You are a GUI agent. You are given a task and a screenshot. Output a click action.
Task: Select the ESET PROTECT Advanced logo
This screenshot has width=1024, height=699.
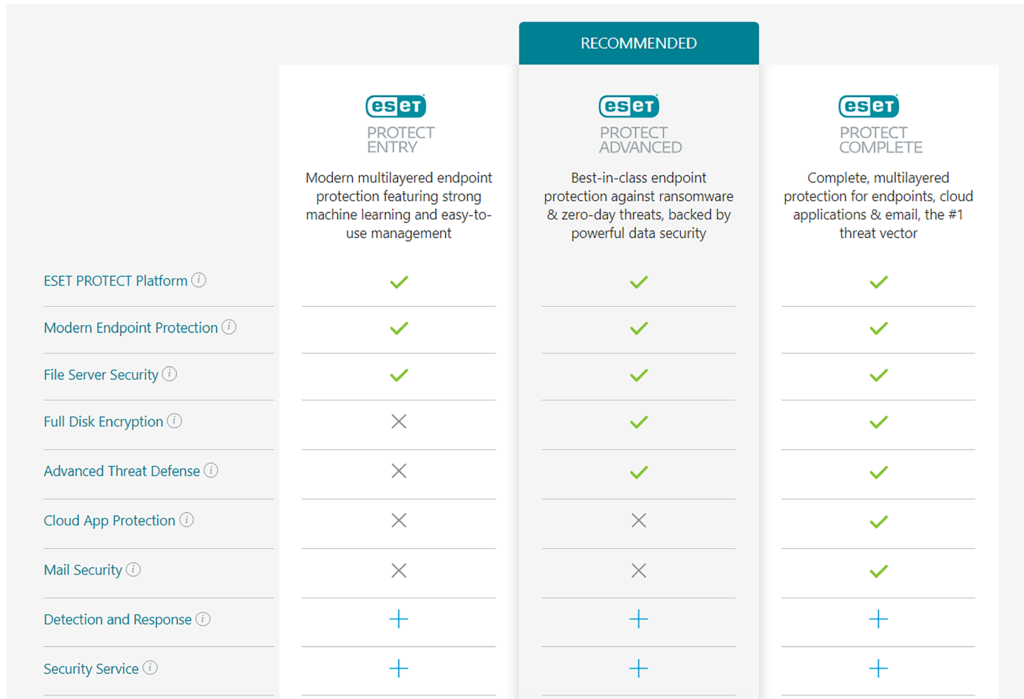tap(630, 106)
